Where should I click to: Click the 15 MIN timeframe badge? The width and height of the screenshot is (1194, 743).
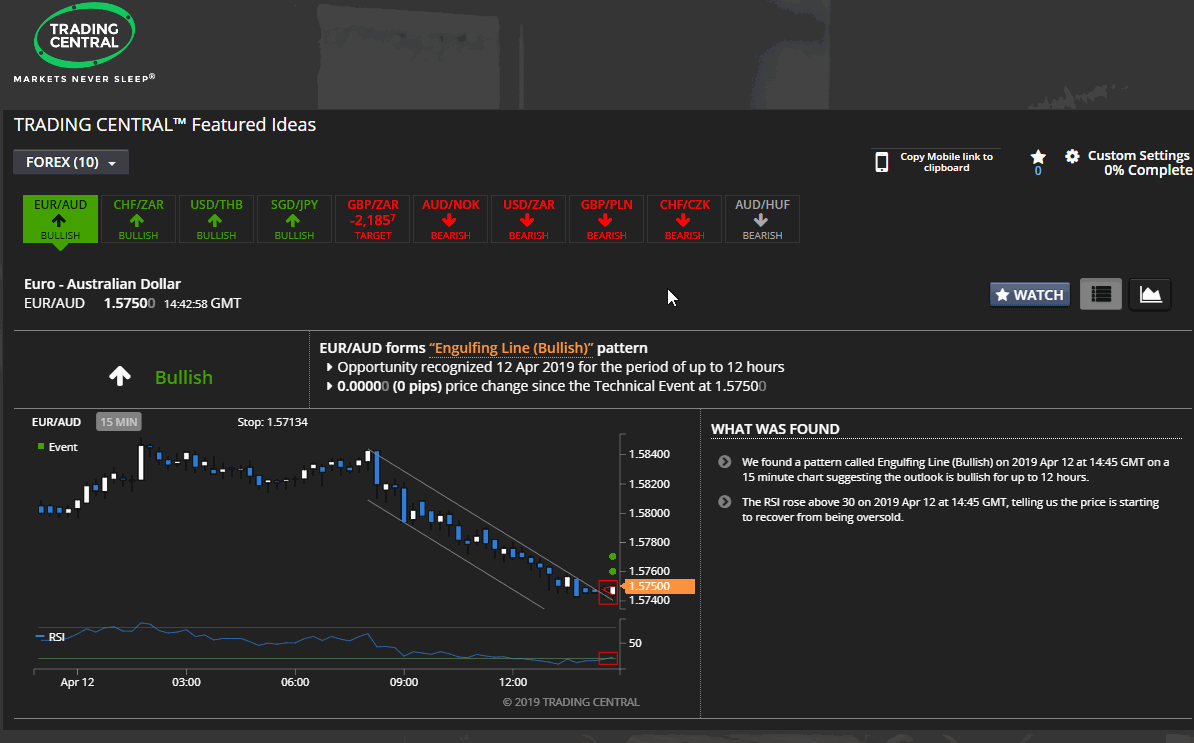click(119, 422)
